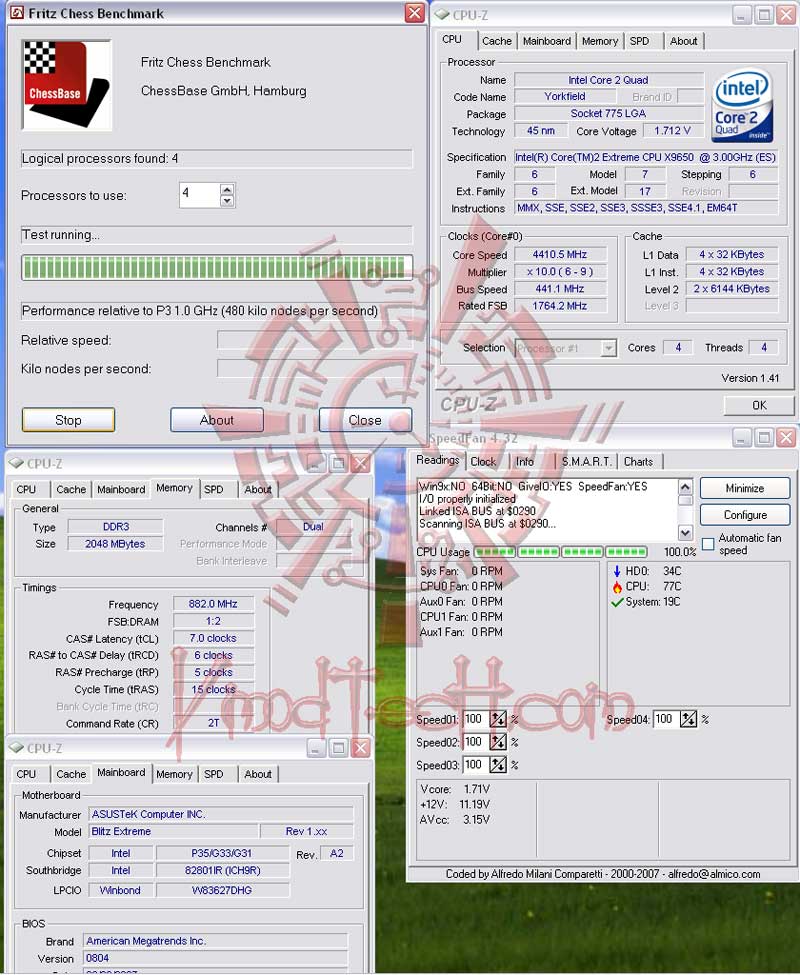This screenshot has width=800, height=975.
Task: Click the CPU temperature flame icon
Action: coord(617,586)
